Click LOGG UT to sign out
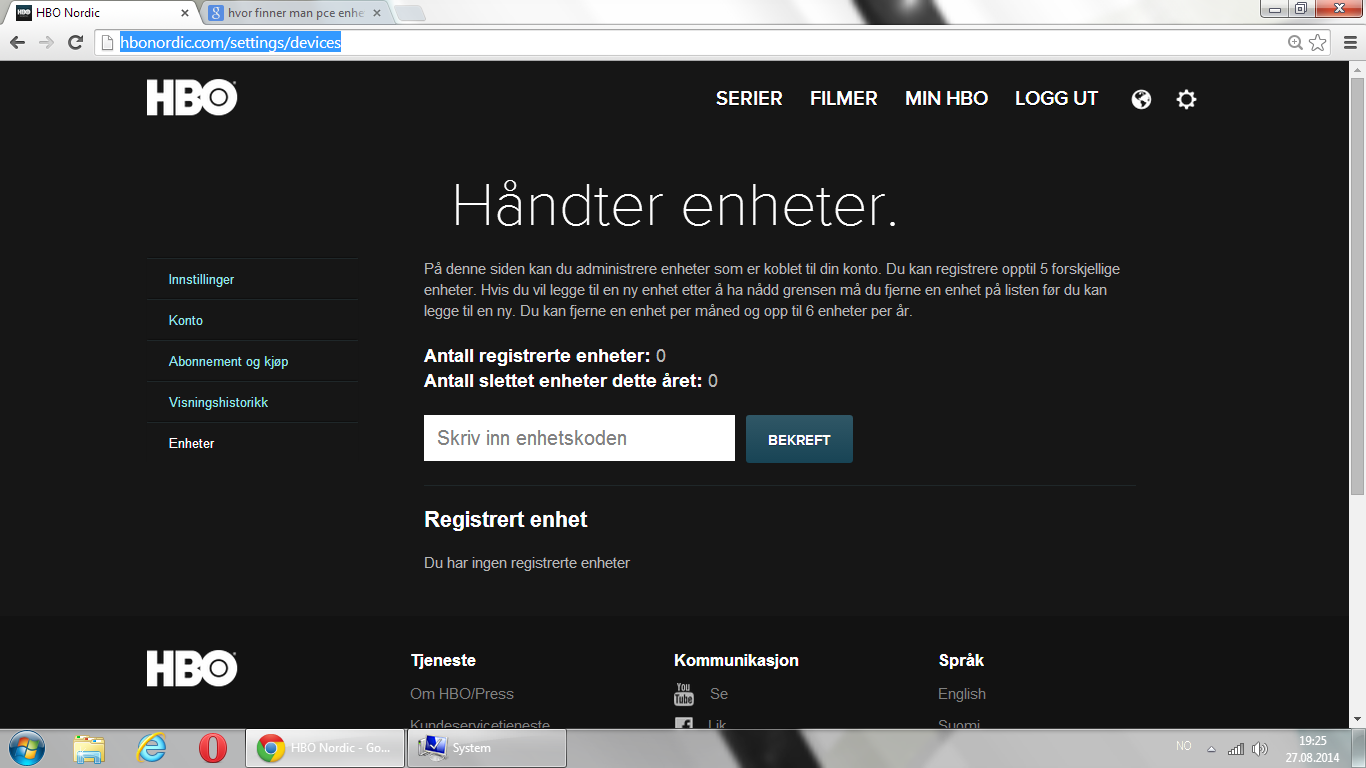 click(x=1057, y=98)
